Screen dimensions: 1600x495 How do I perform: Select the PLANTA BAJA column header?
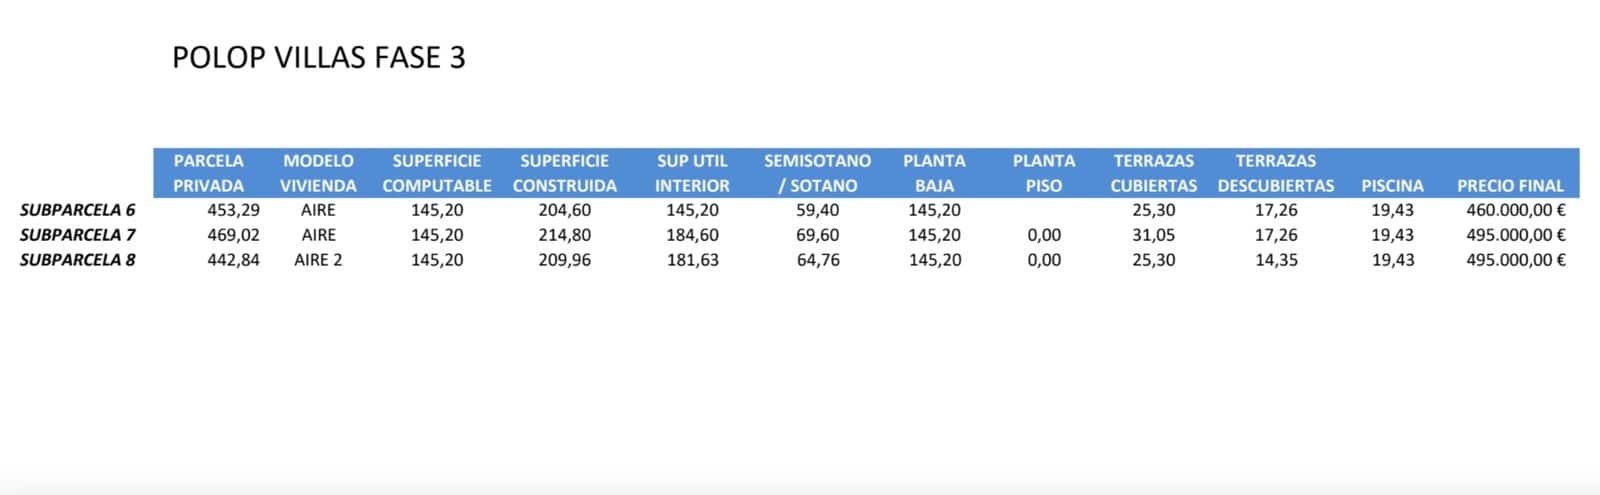point(934,173)
